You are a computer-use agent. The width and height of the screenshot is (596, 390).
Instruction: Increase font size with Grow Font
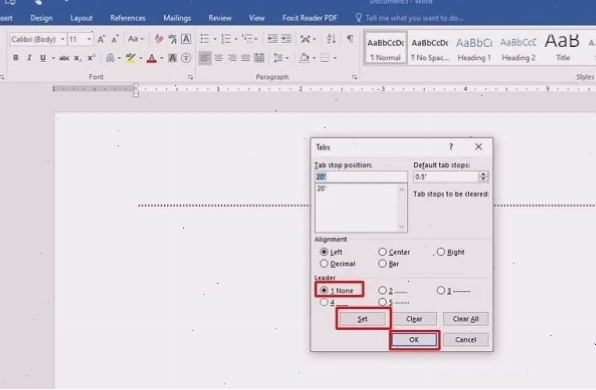point(101,39)
